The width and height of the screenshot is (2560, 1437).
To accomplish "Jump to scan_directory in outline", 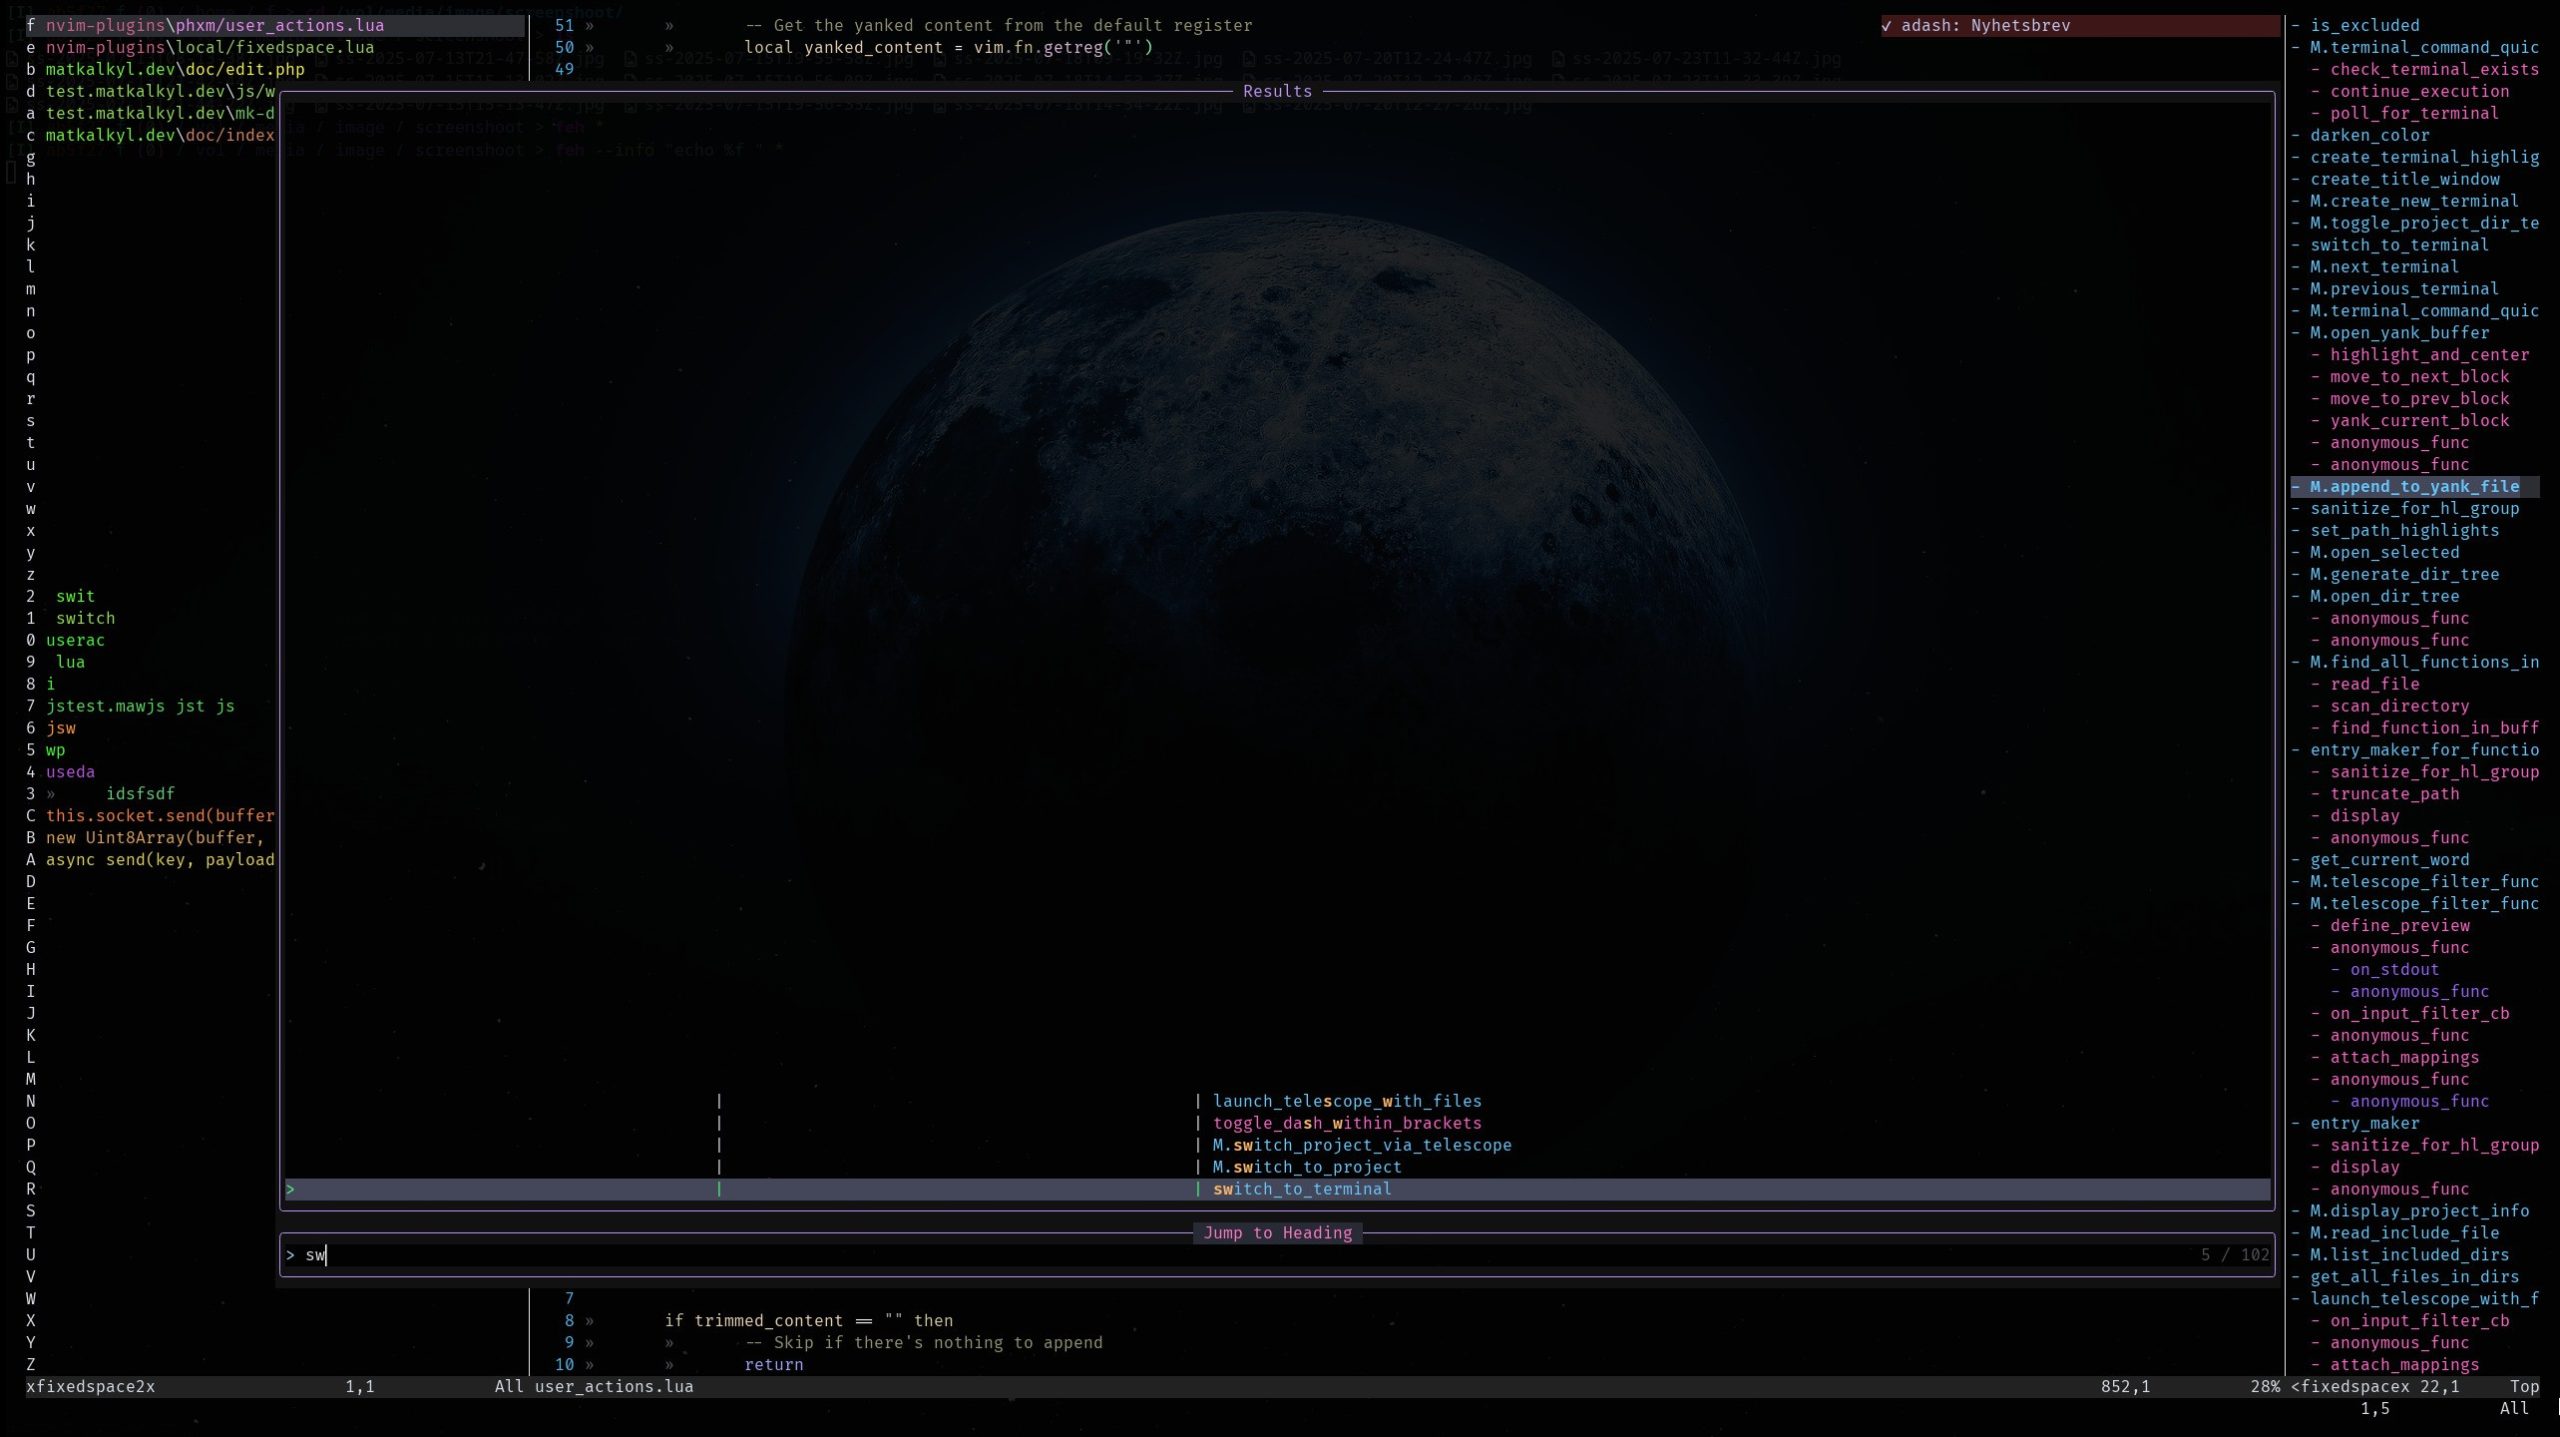I will coord(2399,706).
